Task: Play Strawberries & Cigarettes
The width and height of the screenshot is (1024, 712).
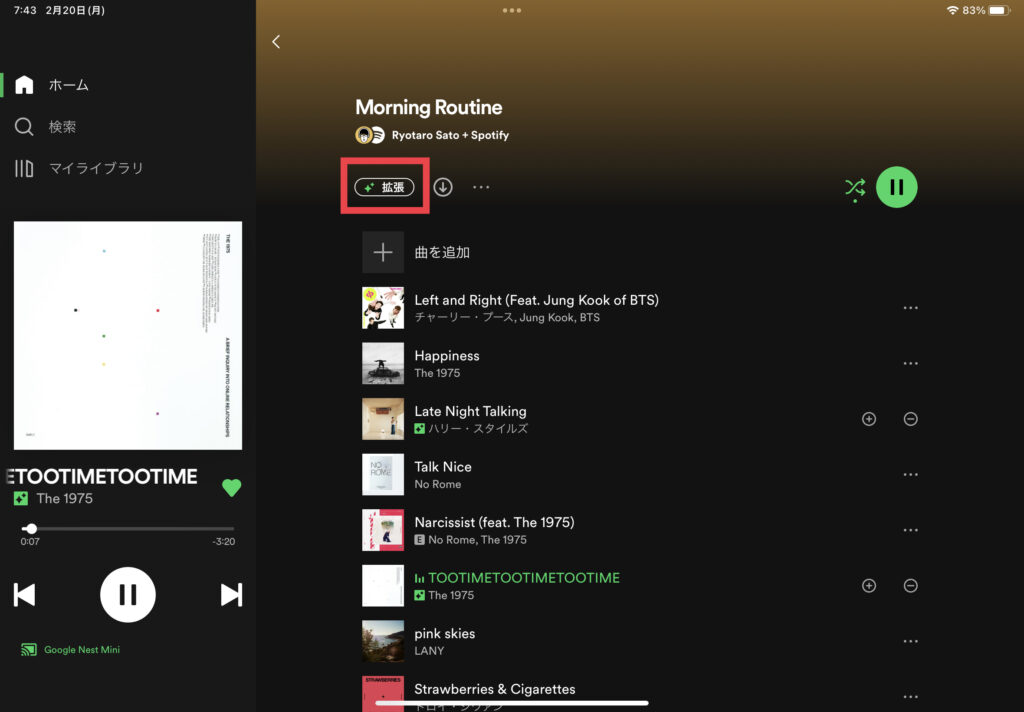Action: pyautogui.click(x=494, y=689)
